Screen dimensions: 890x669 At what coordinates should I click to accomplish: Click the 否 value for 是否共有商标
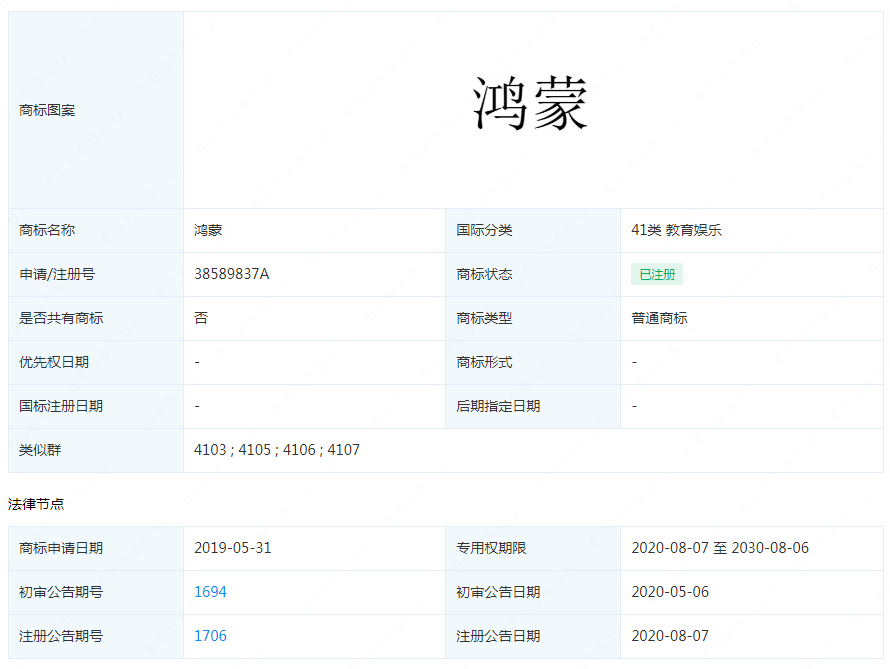201,318
